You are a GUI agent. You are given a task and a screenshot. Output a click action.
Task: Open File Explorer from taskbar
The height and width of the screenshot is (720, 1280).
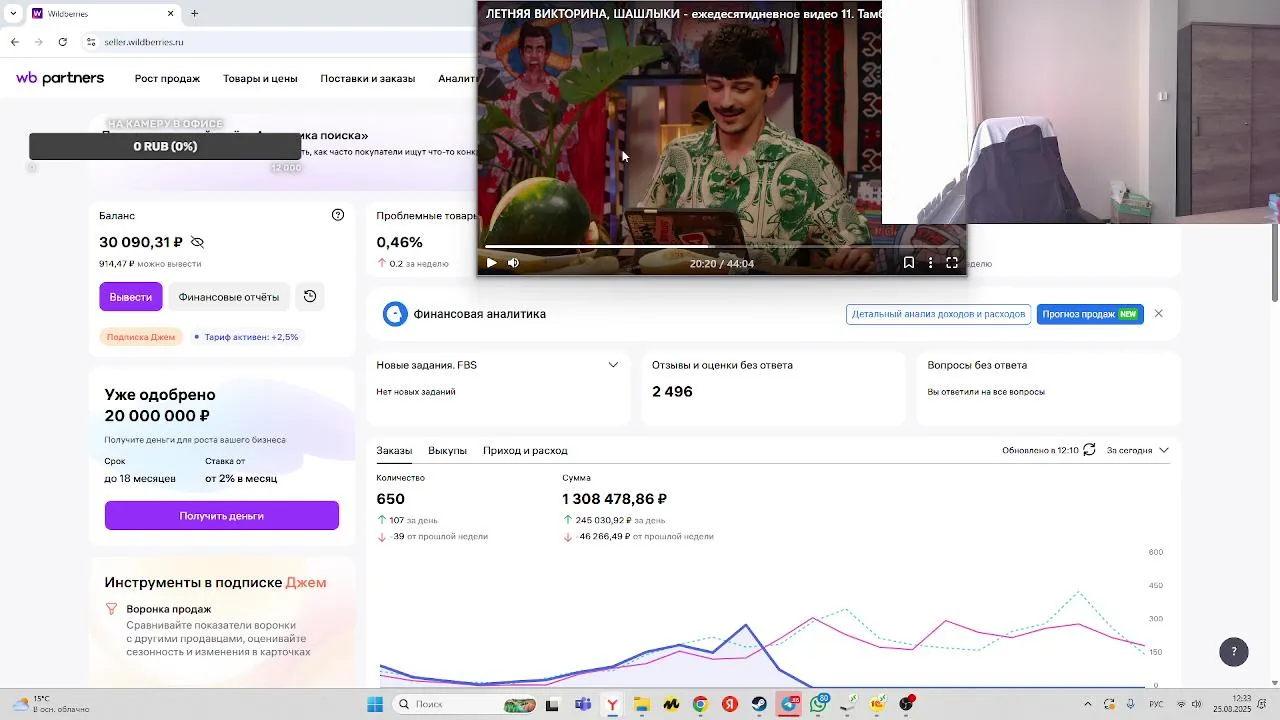[x=641, y=704]
